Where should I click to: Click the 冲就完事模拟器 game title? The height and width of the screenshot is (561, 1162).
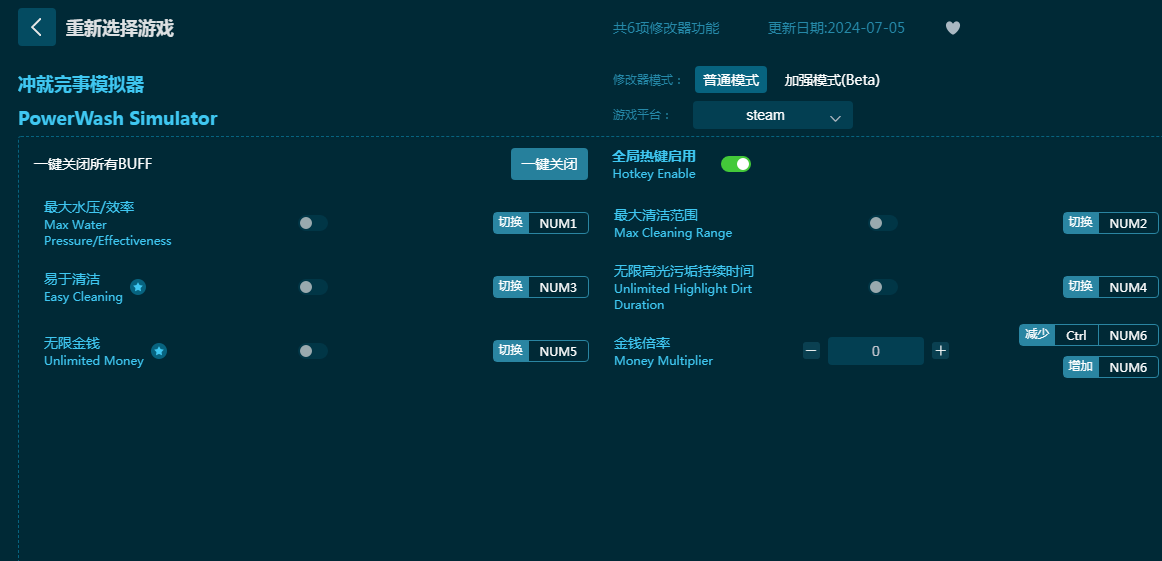click(81, 84)
